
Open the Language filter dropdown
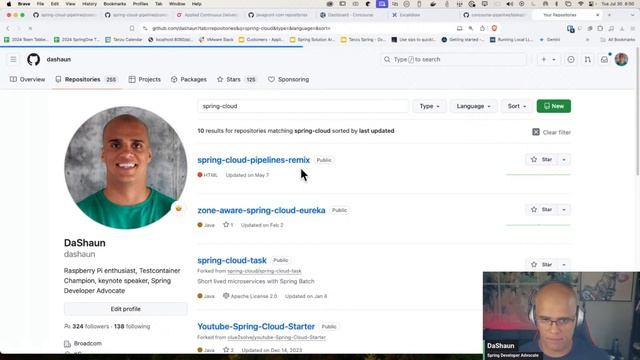pos(473,106)
